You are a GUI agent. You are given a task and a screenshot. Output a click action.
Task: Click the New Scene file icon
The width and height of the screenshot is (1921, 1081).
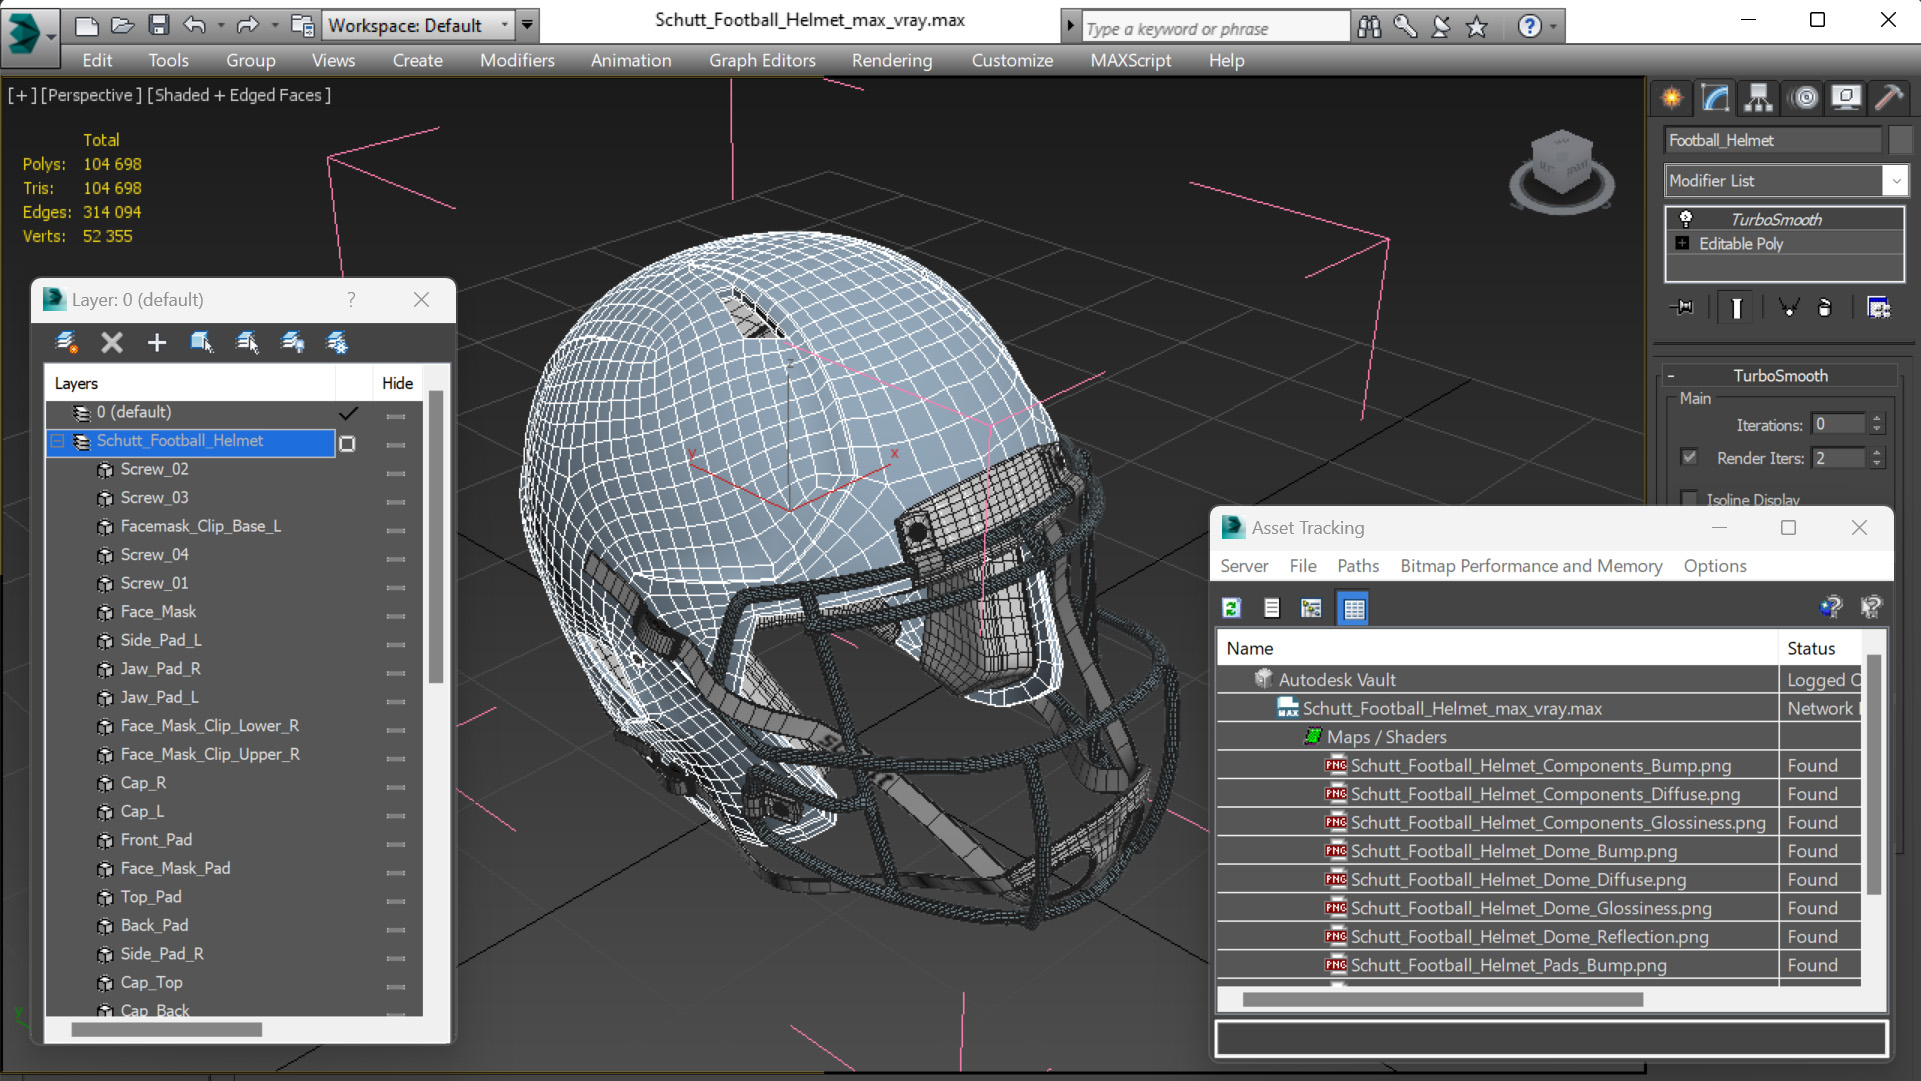click(x=86, y=25)
